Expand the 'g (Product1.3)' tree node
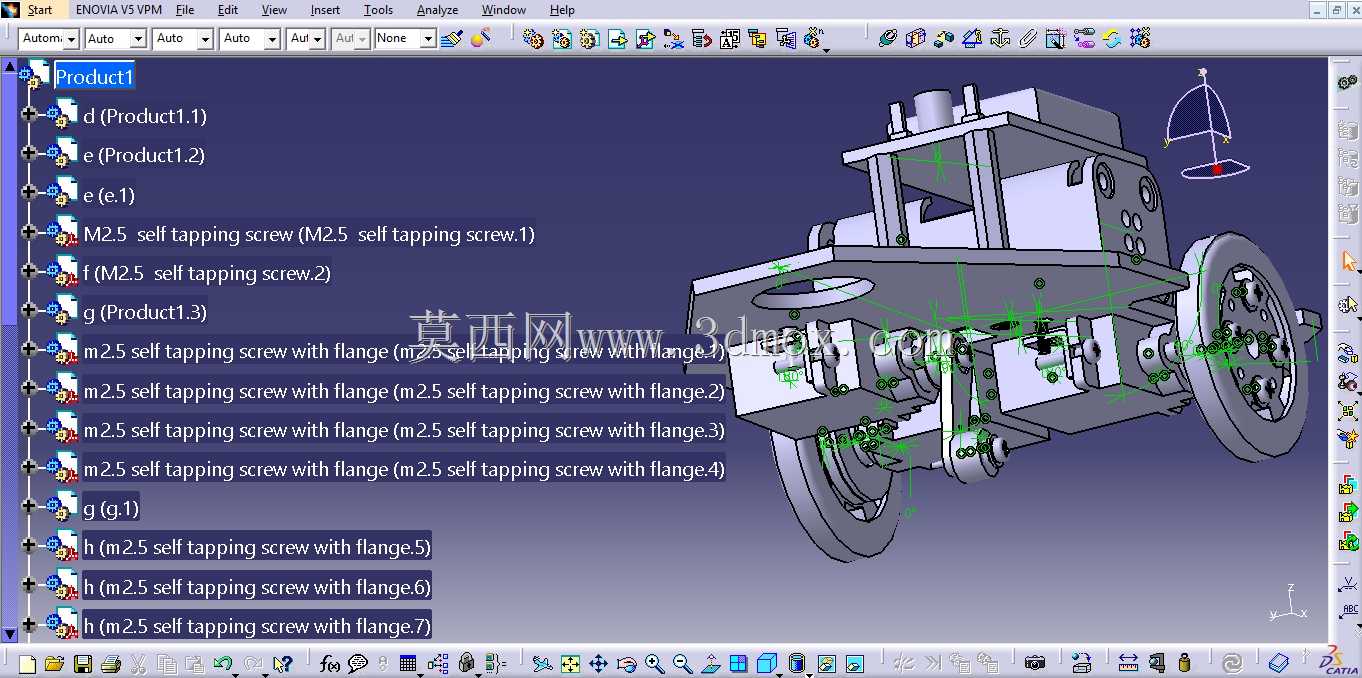This screenshot has width=1362, height=678. [x=29, y=311]
